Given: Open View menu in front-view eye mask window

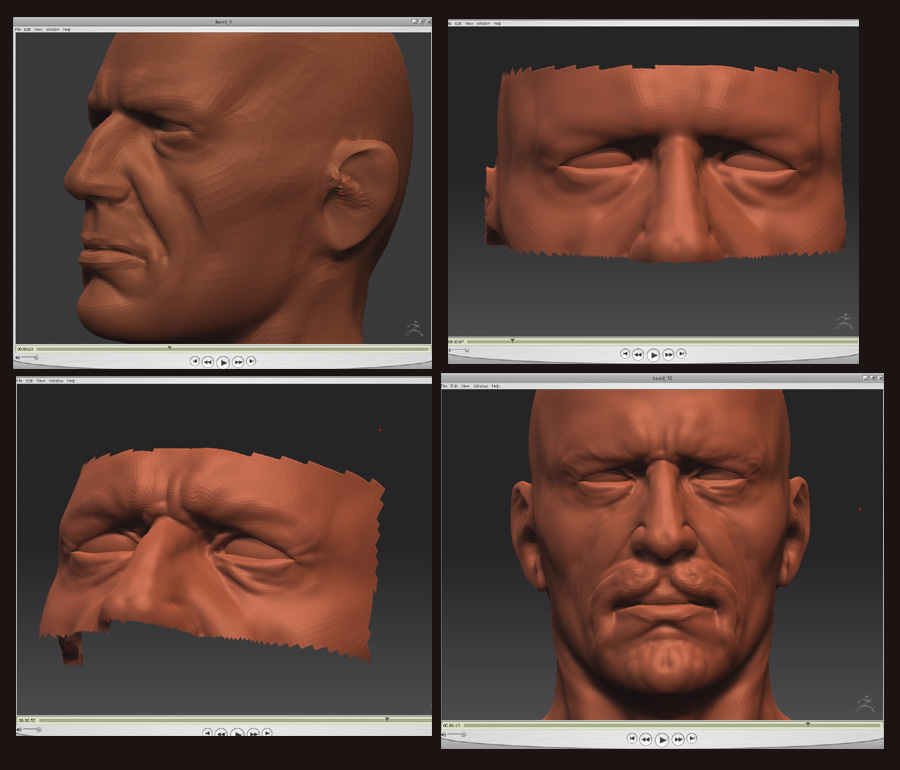Looking at the screenshot, I should (470, 24).
